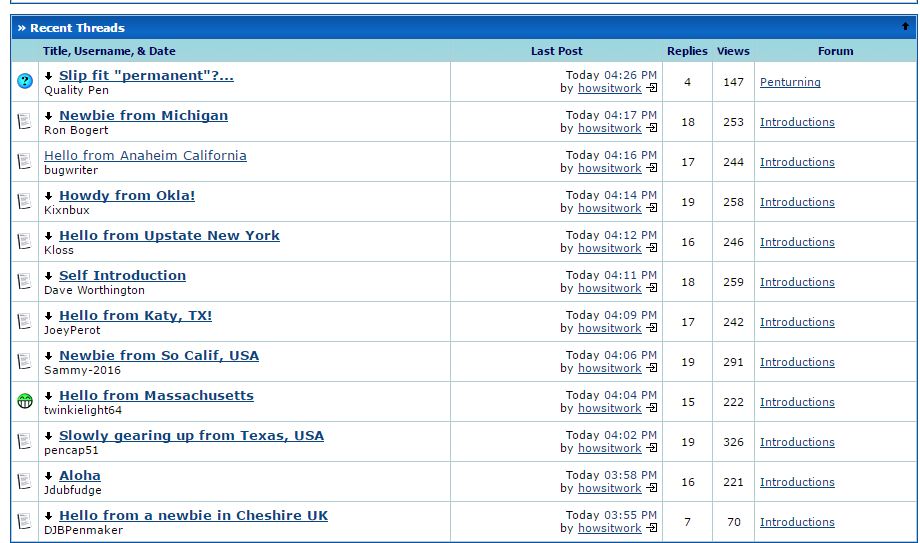
Task: Jump to first unread in Slowly gearing up thread
Action: tap(49, 436)
